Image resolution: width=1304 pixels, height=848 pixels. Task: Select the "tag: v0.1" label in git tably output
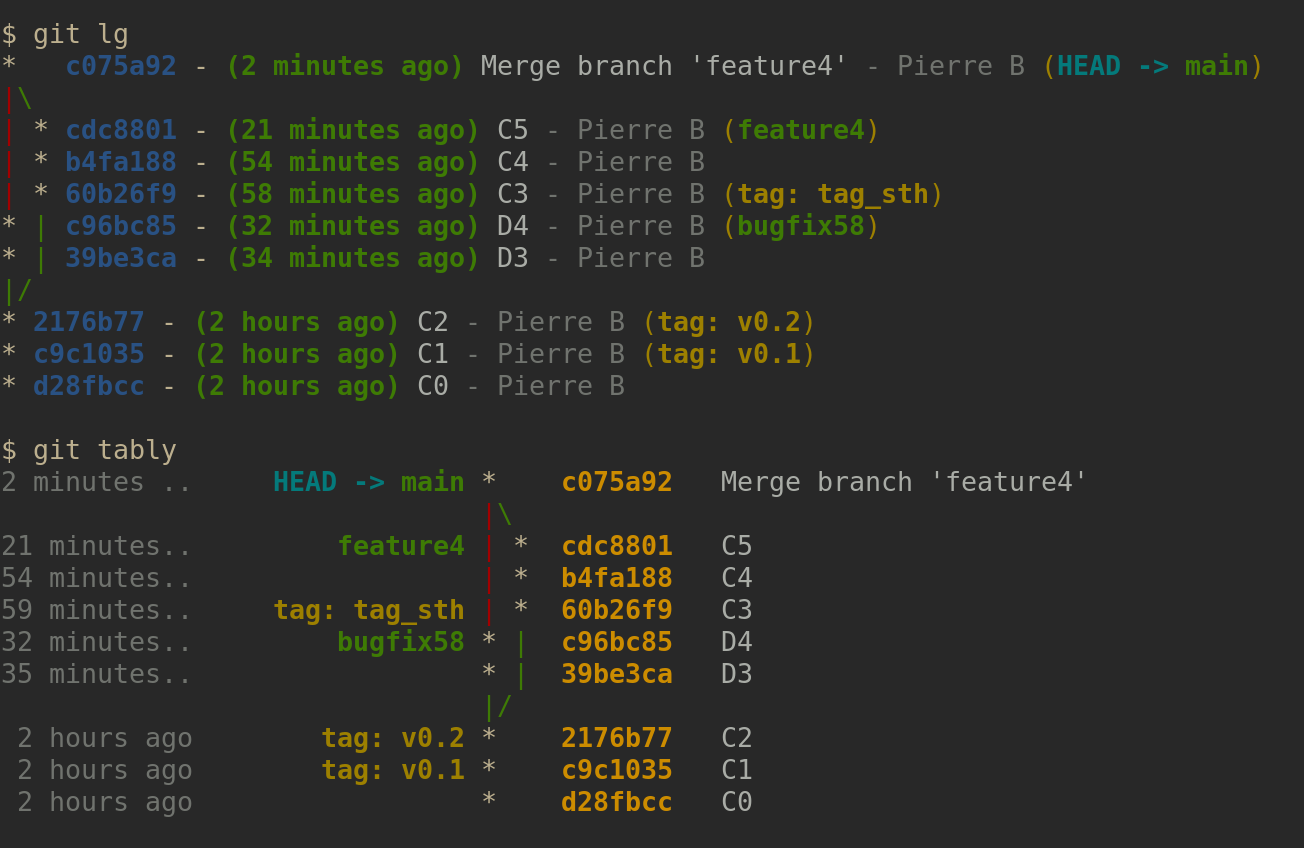click(x=392, y=771)
